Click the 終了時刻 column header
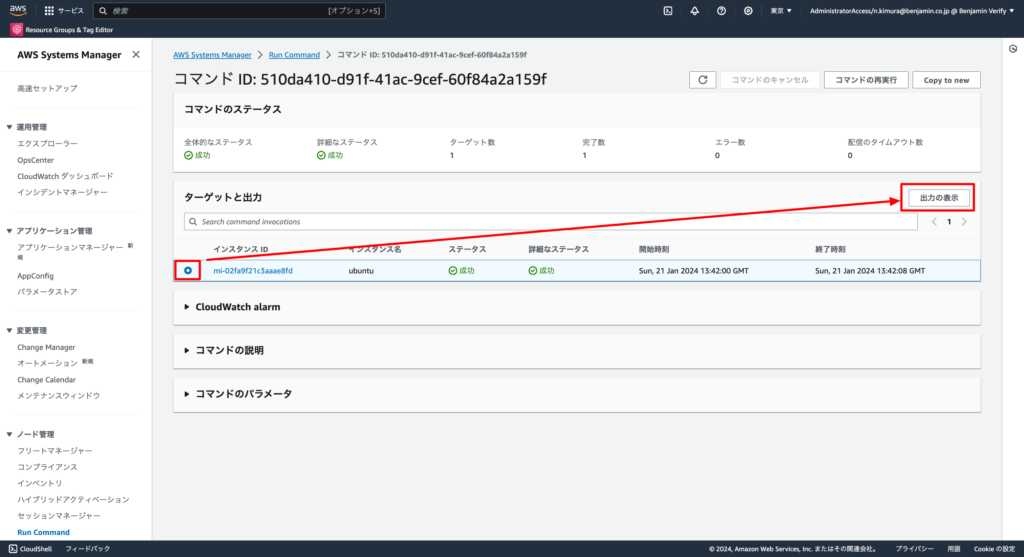 (830, 249)
